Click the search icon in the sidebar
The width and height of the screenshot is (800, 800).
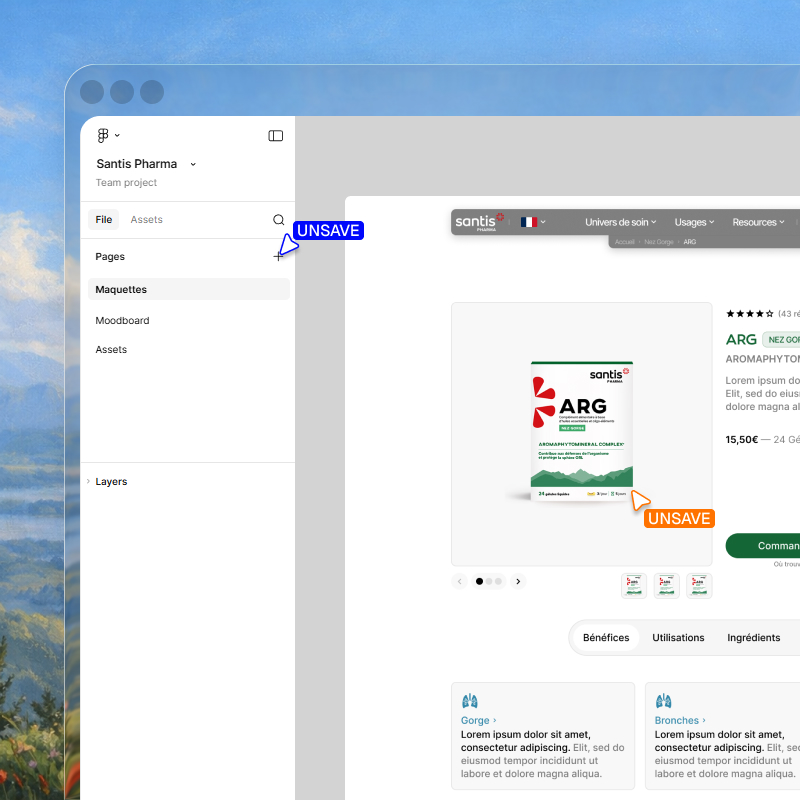[x=278, y=219]
